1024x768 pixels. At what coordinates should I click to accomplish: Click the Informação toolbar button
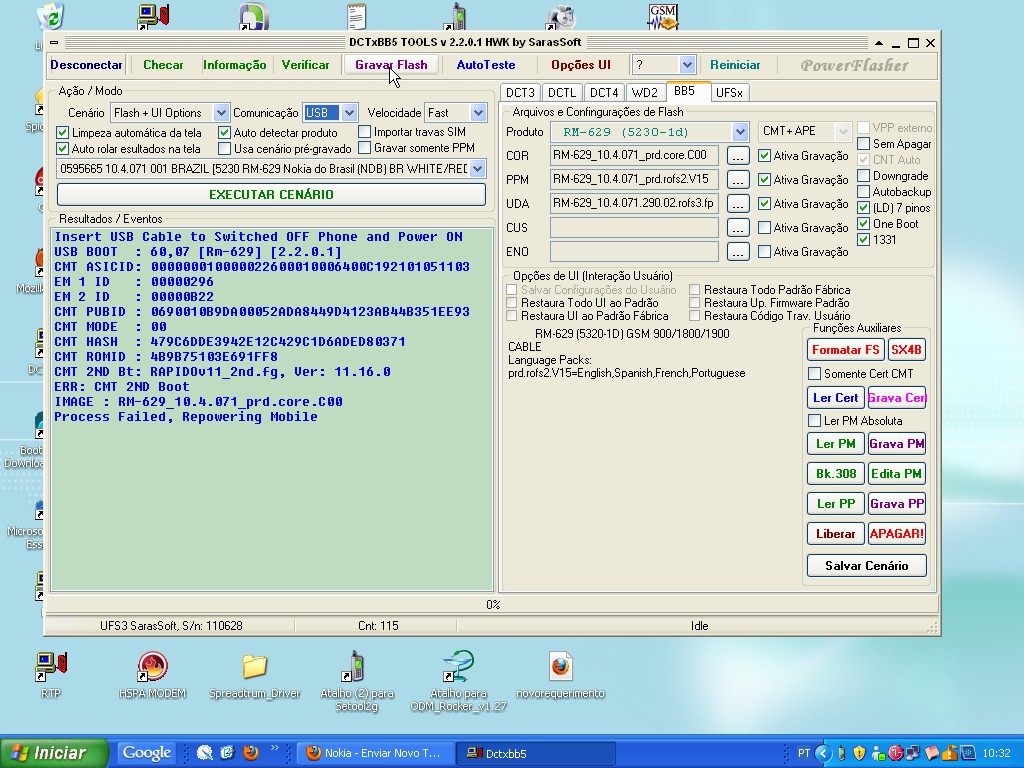pyautogui.click(x=234, y=65)
